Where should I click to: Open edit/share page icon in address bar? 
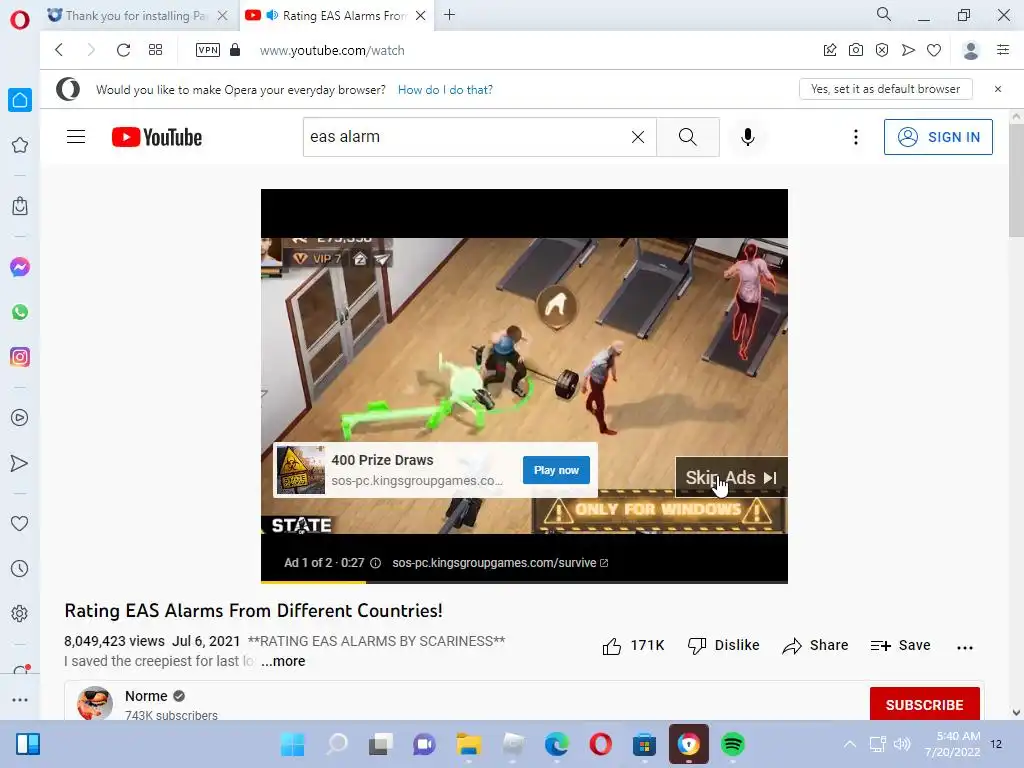(x=829, y=50)
